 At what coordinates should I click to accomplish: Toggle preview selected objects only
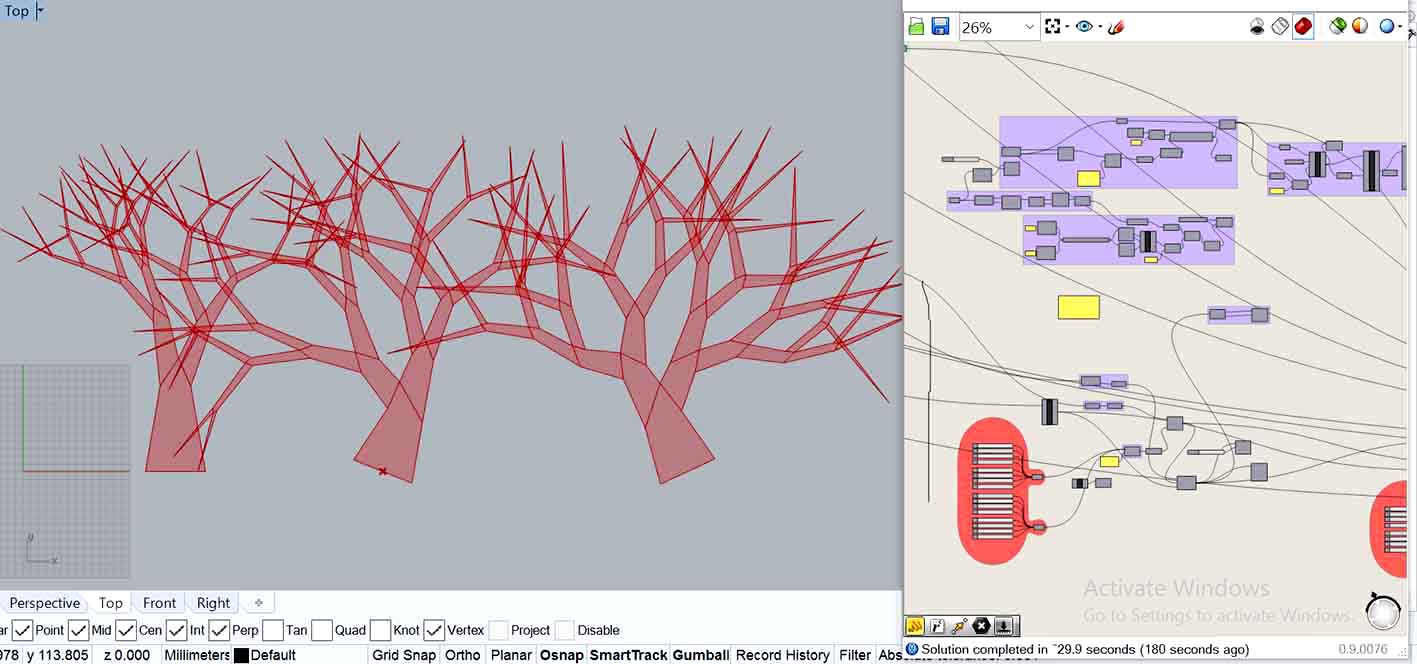coord(1337,27)
